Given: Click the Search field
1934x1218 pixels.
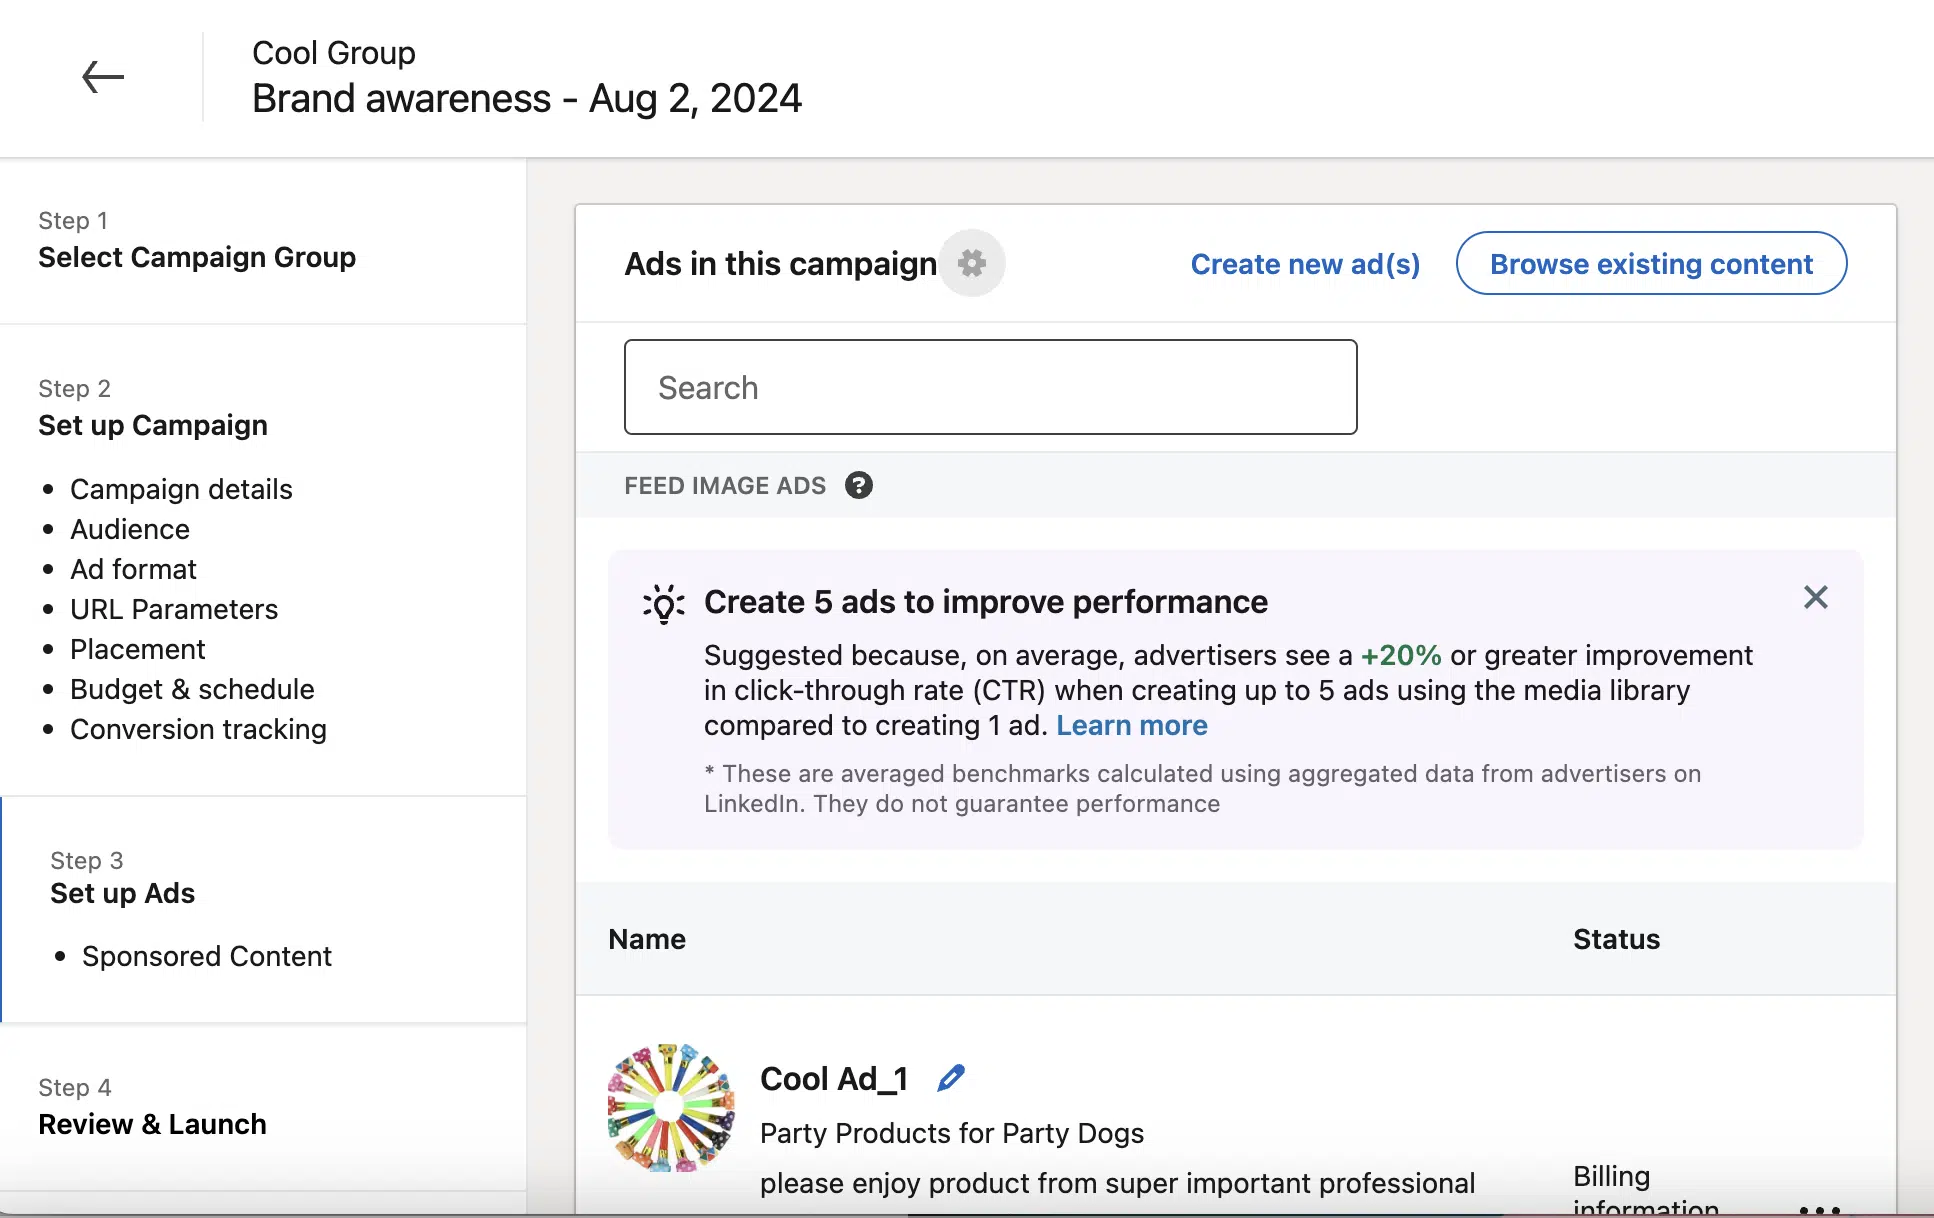Looking at the screenshot, I should point(990,387).
